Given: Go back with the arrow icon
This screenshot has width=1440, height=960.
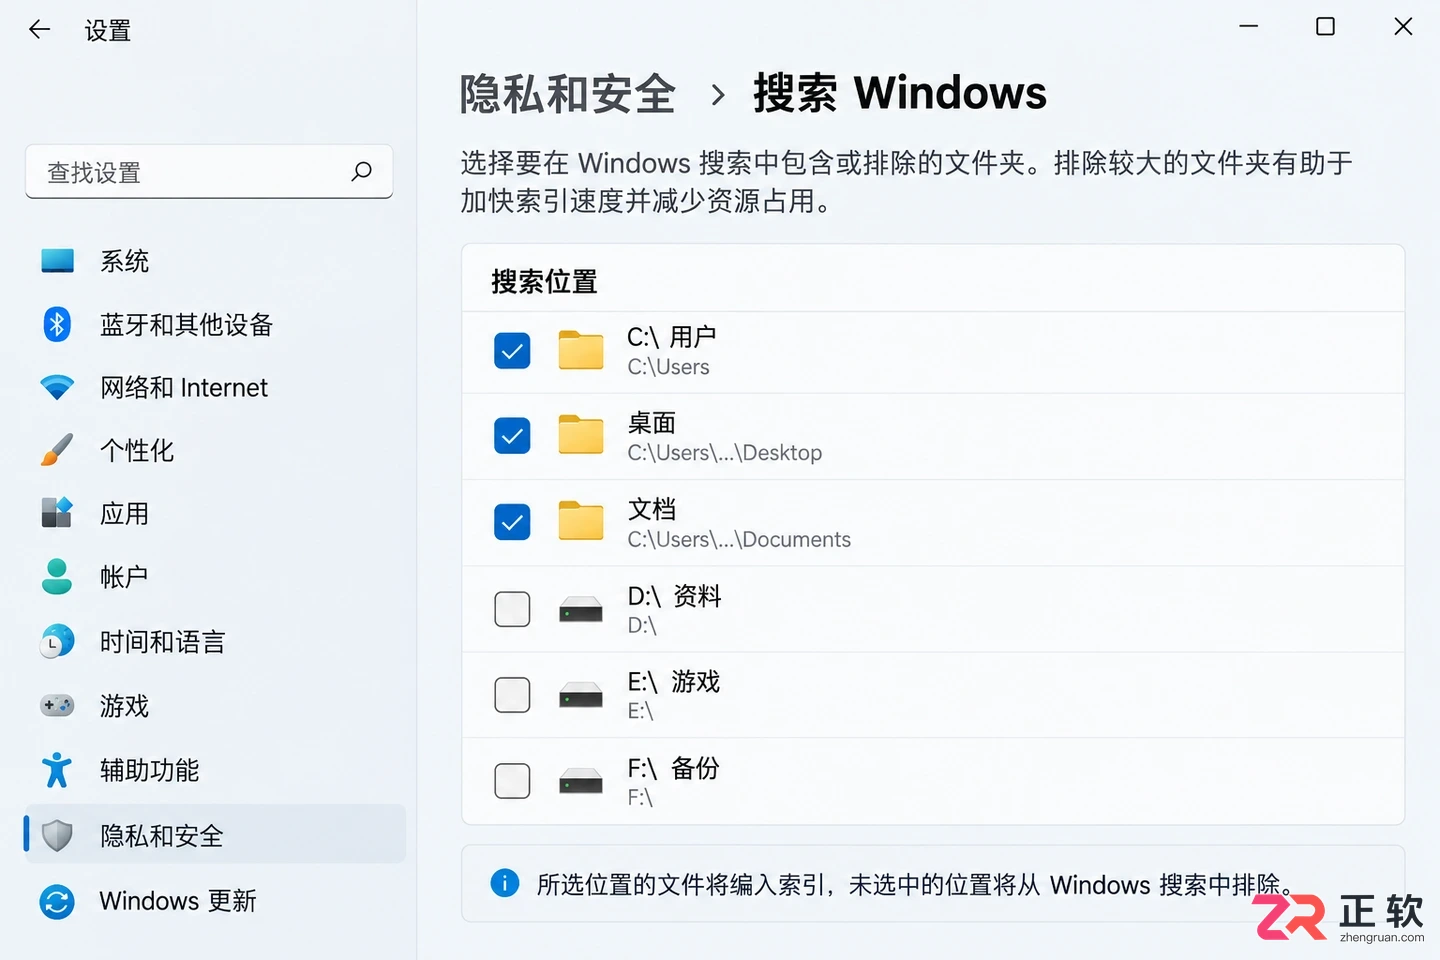Looking at the screenshot, I should pyautogui.click(x=40, y=30).
